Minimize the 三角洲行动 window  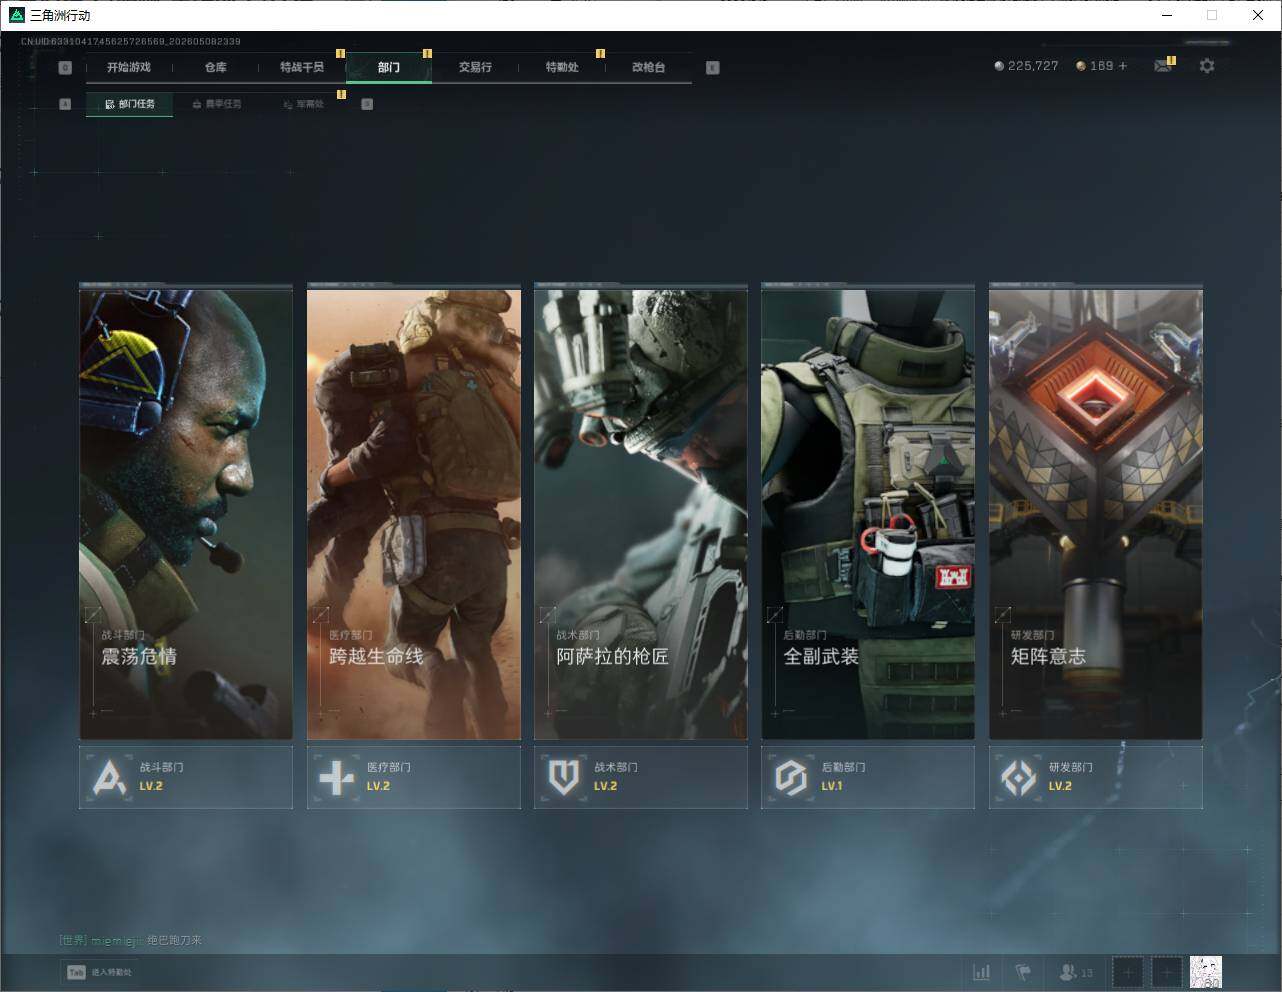coord(1167,15)
